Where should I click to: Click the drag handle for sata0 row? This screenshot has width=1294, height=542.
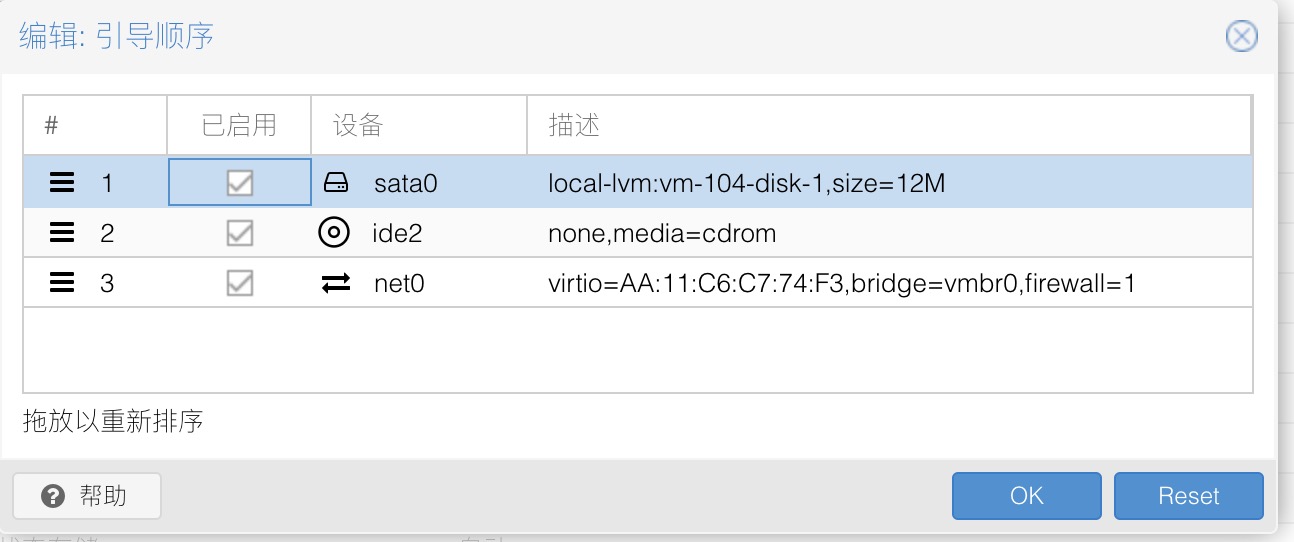coord(62,183)
